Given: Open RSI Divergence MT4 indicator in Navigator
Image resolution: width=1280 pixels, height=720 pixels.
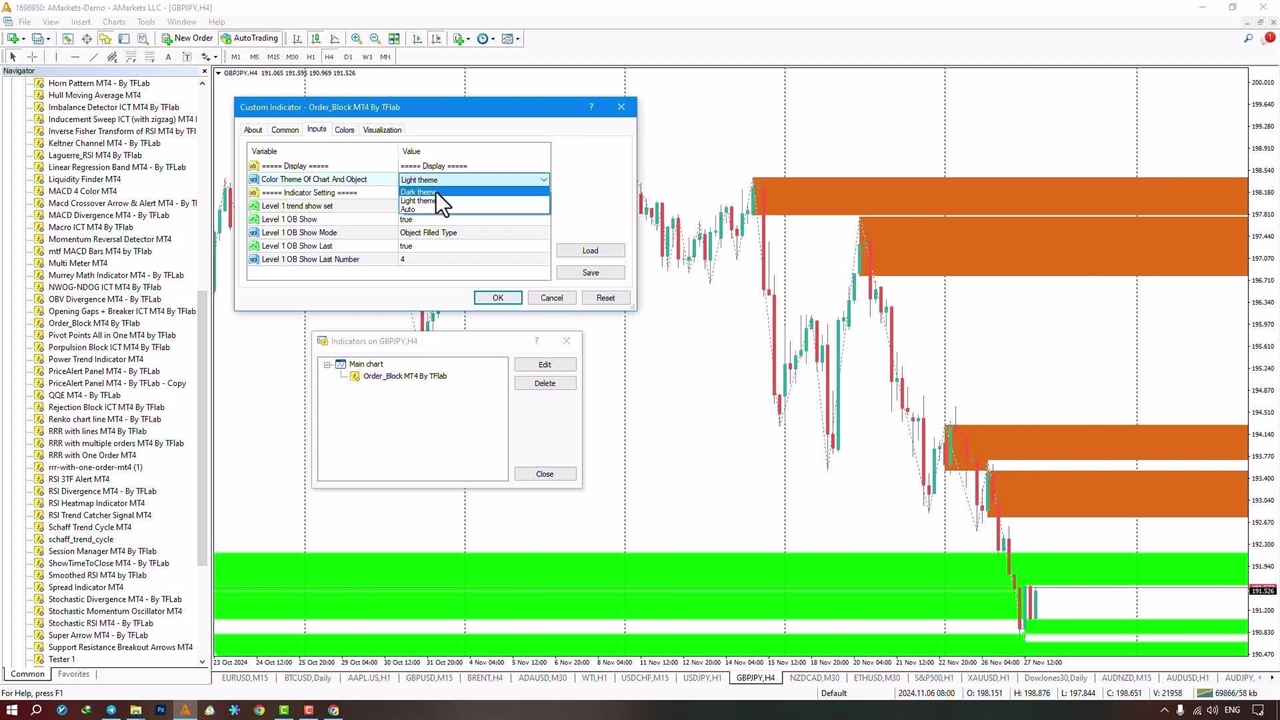Looking at the screenshot, I should click(102, 491).
